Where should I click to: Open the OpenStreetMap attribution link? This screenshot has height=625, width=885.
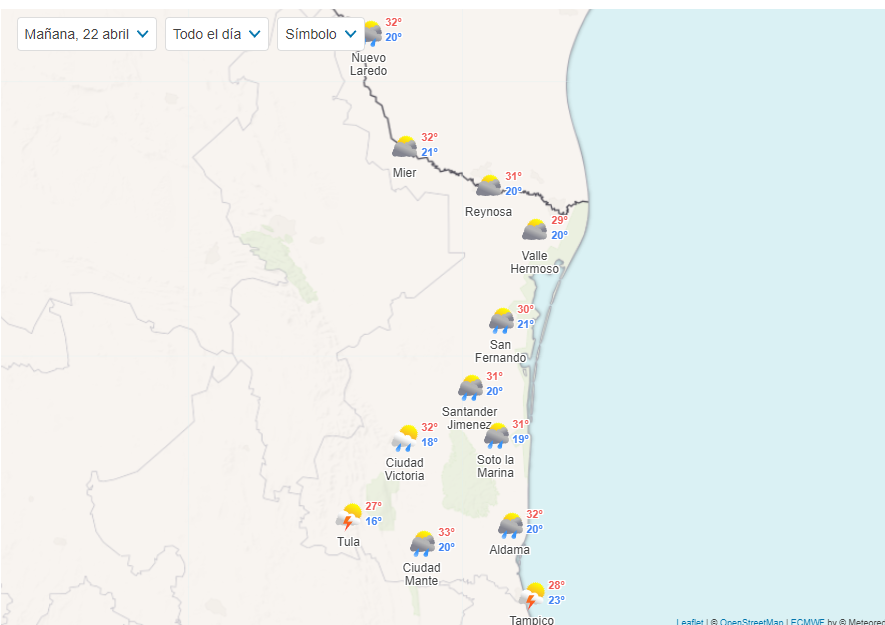751,622
